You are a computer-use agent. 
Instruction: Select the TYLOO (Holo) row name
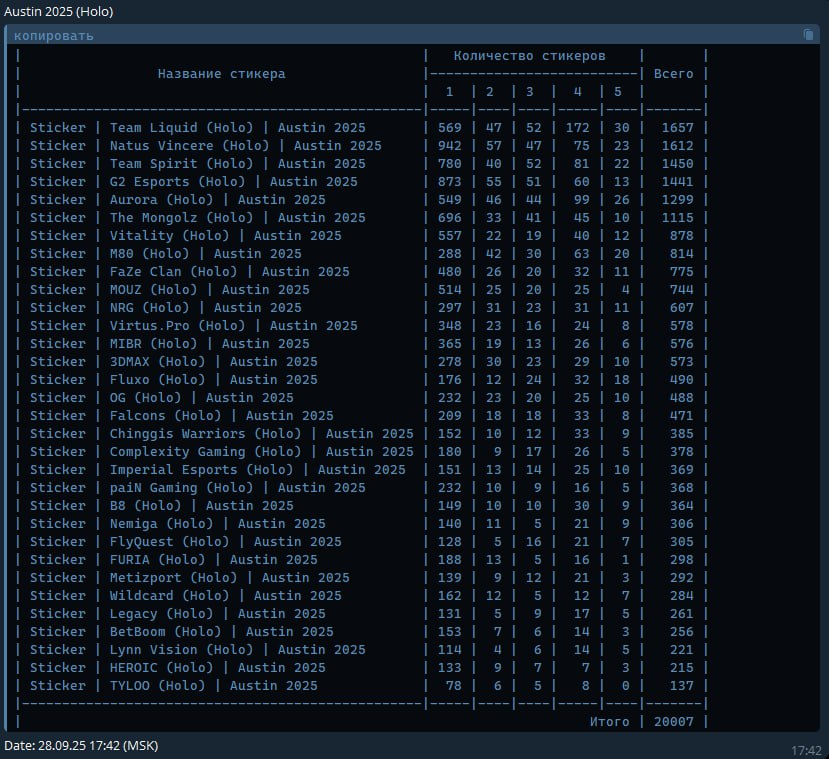[173, 684]
